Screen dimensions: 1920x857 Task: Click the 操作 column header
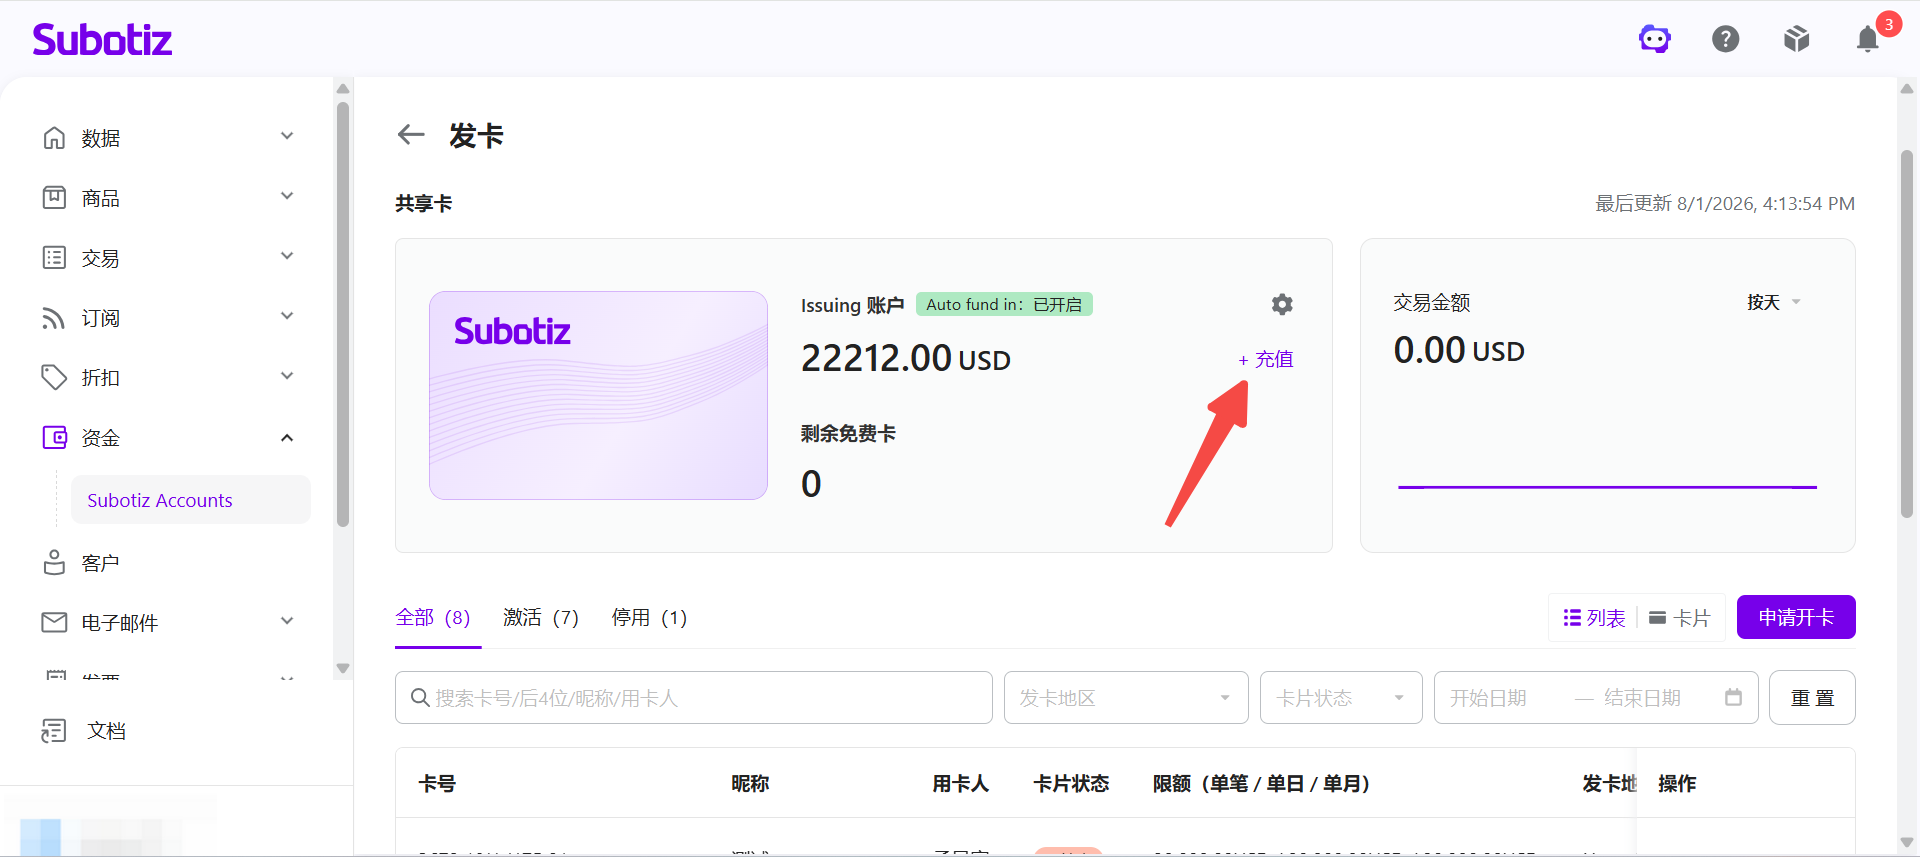tap(1677, 784)
